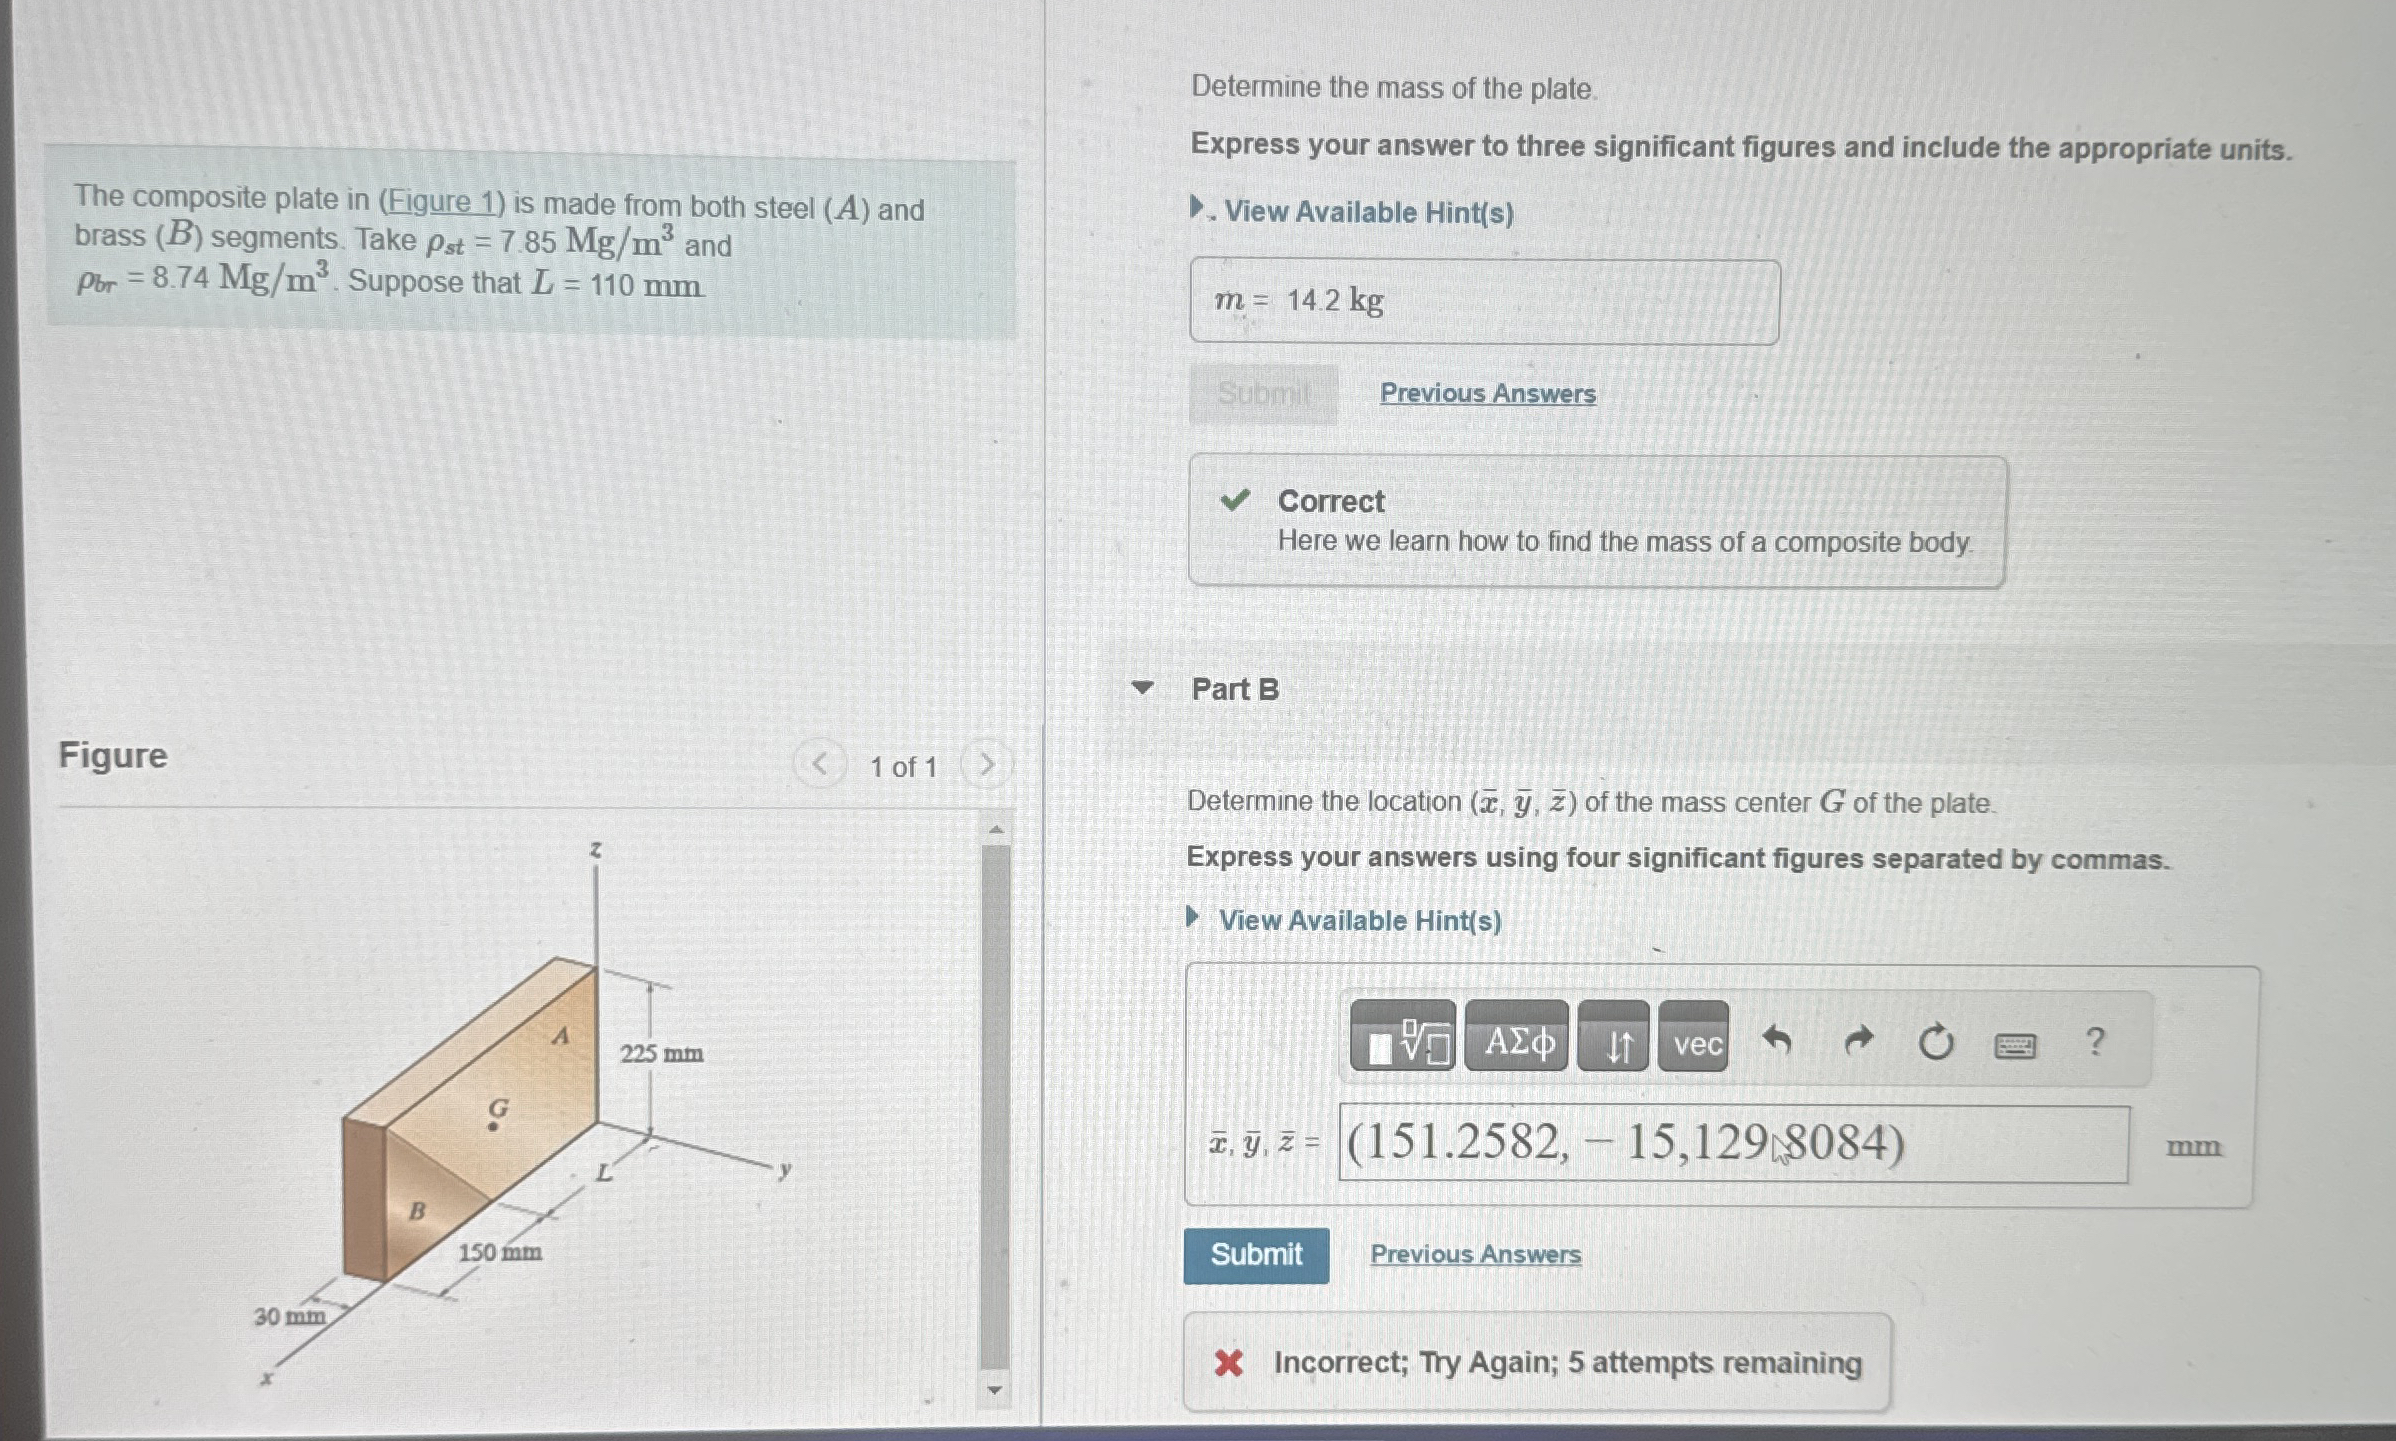Submit the Part B answer
Viewport: 2396px width, 1441px height.
tap(1257, 1254)
